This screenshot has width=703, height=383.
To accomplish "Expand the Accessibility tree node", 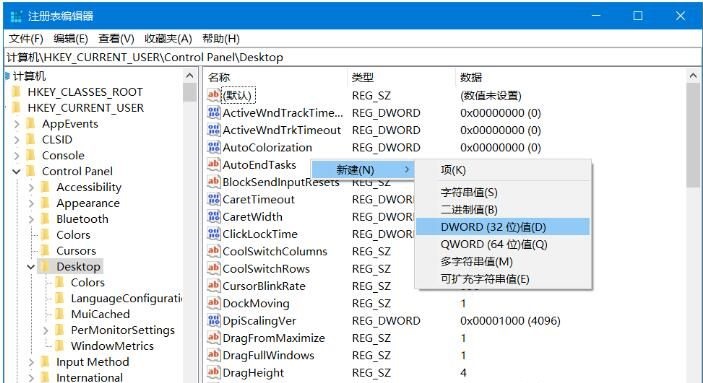I will point(31,187).
